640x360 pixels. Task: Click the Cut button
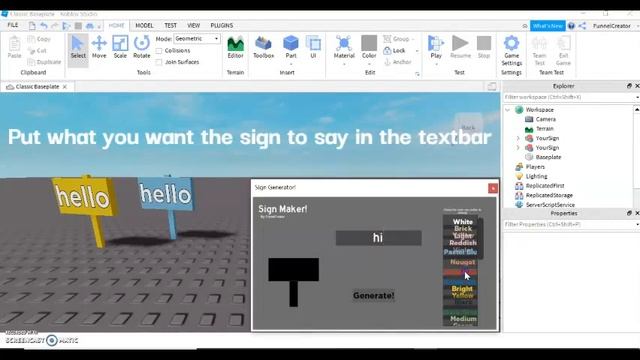[37, 51]
